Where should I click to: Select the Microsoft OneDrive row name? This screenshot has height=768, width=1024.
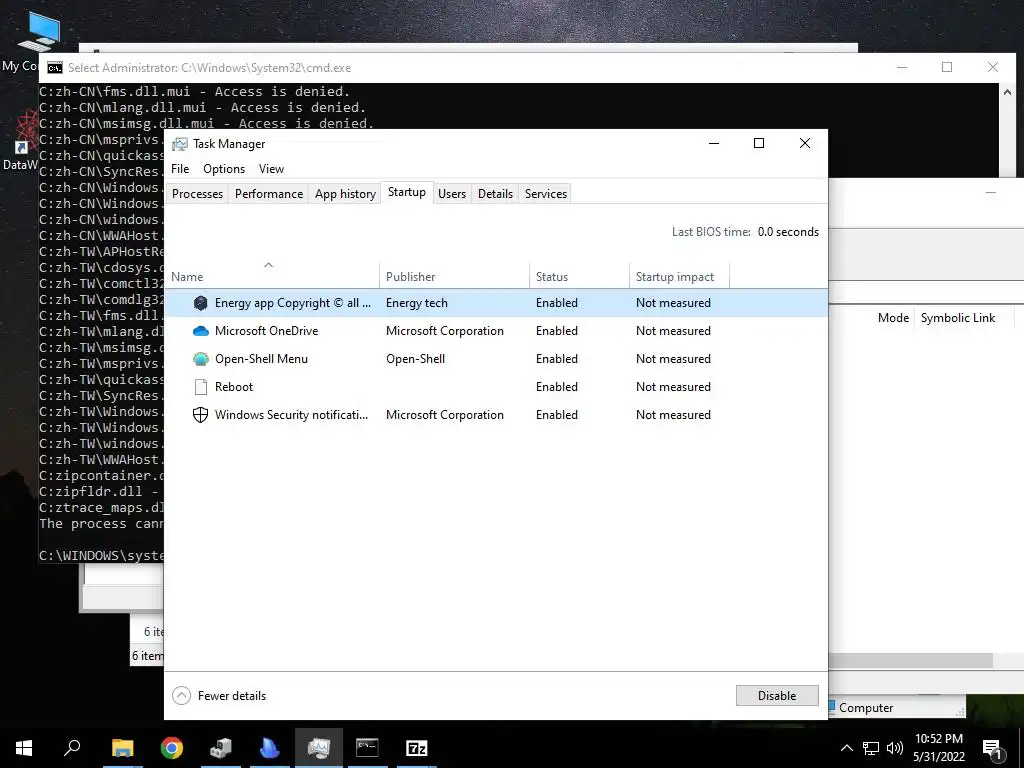(x=266, y=331)
